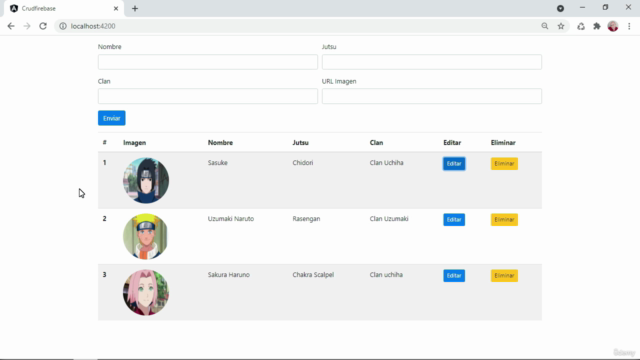Close the Crudfirebase tab

(x=116, y=8)
